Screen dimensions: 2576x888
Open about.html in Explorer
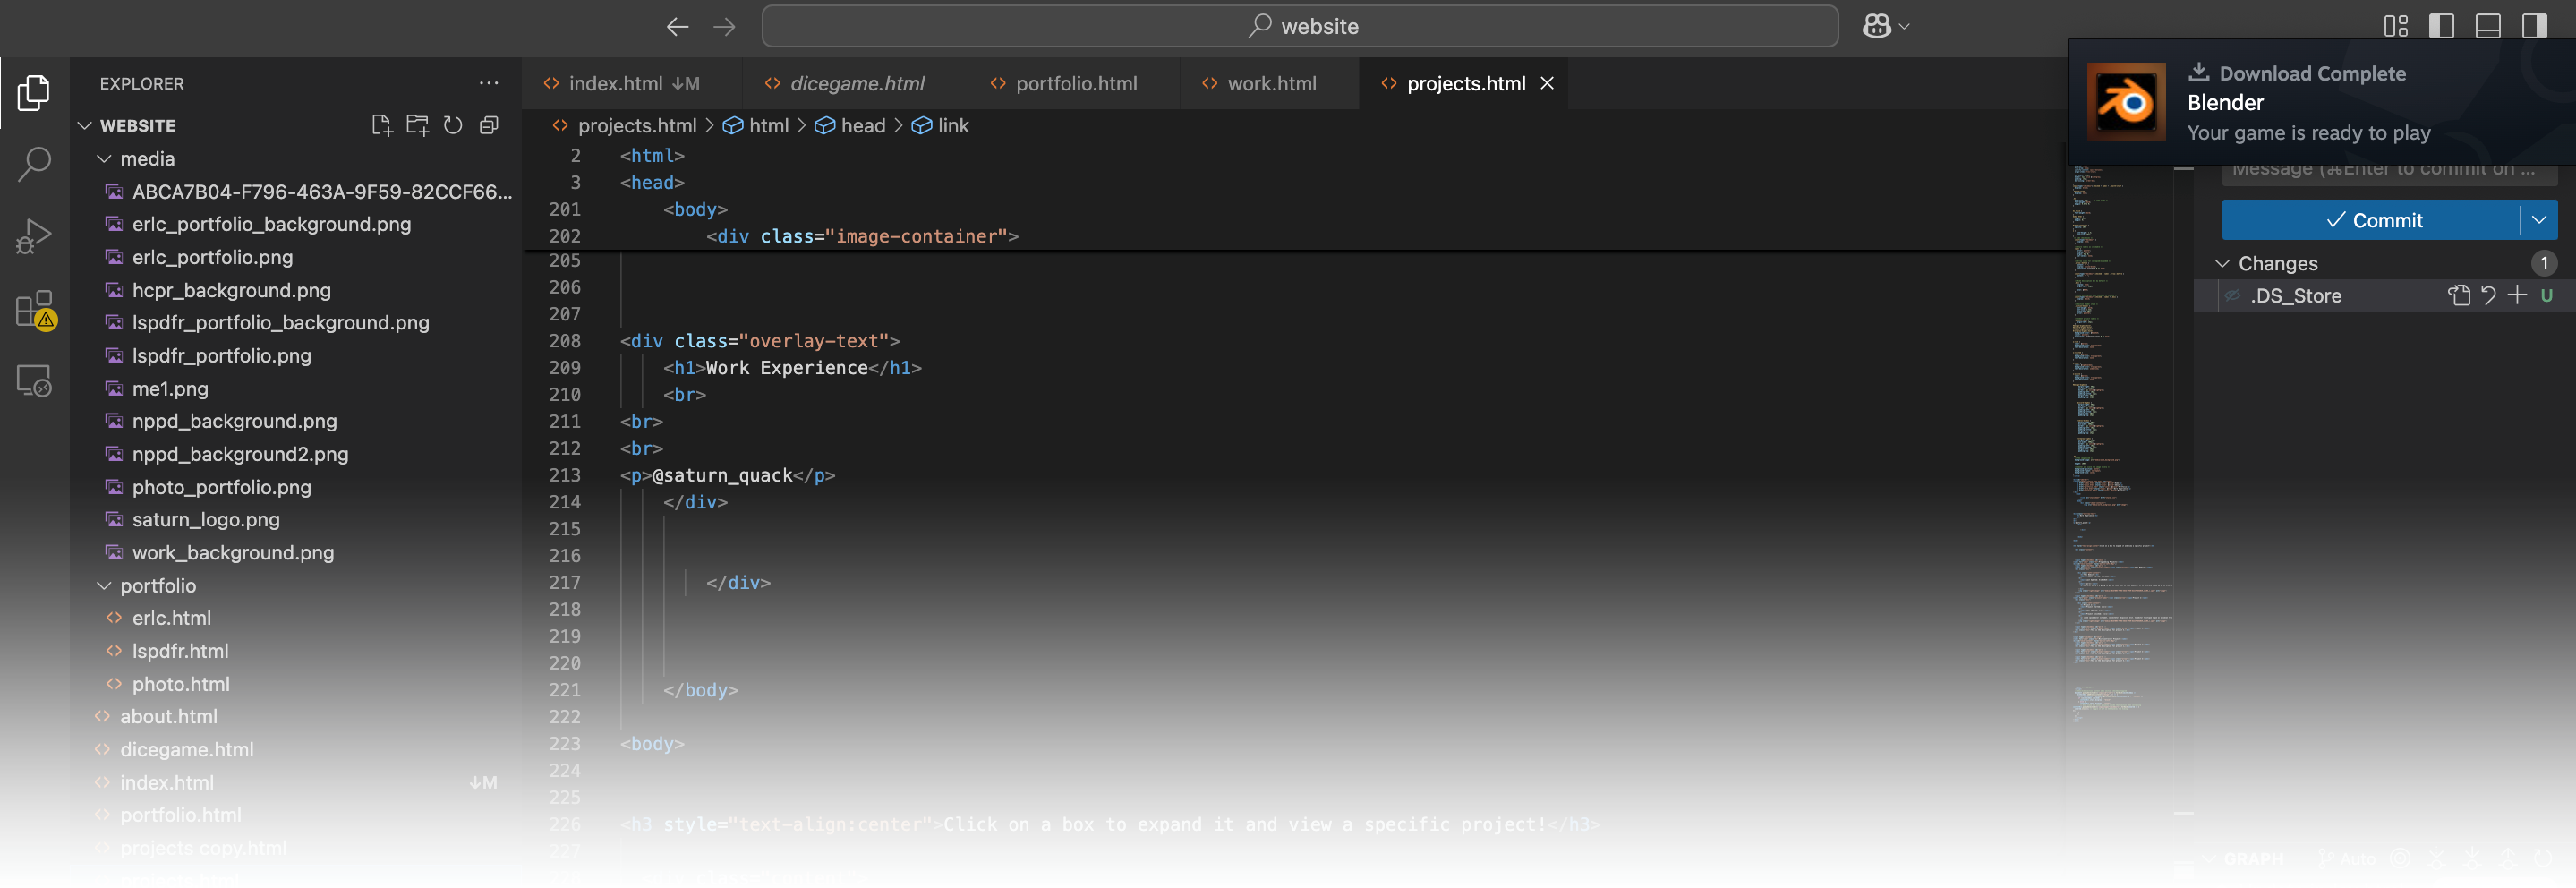click(168, 716)
